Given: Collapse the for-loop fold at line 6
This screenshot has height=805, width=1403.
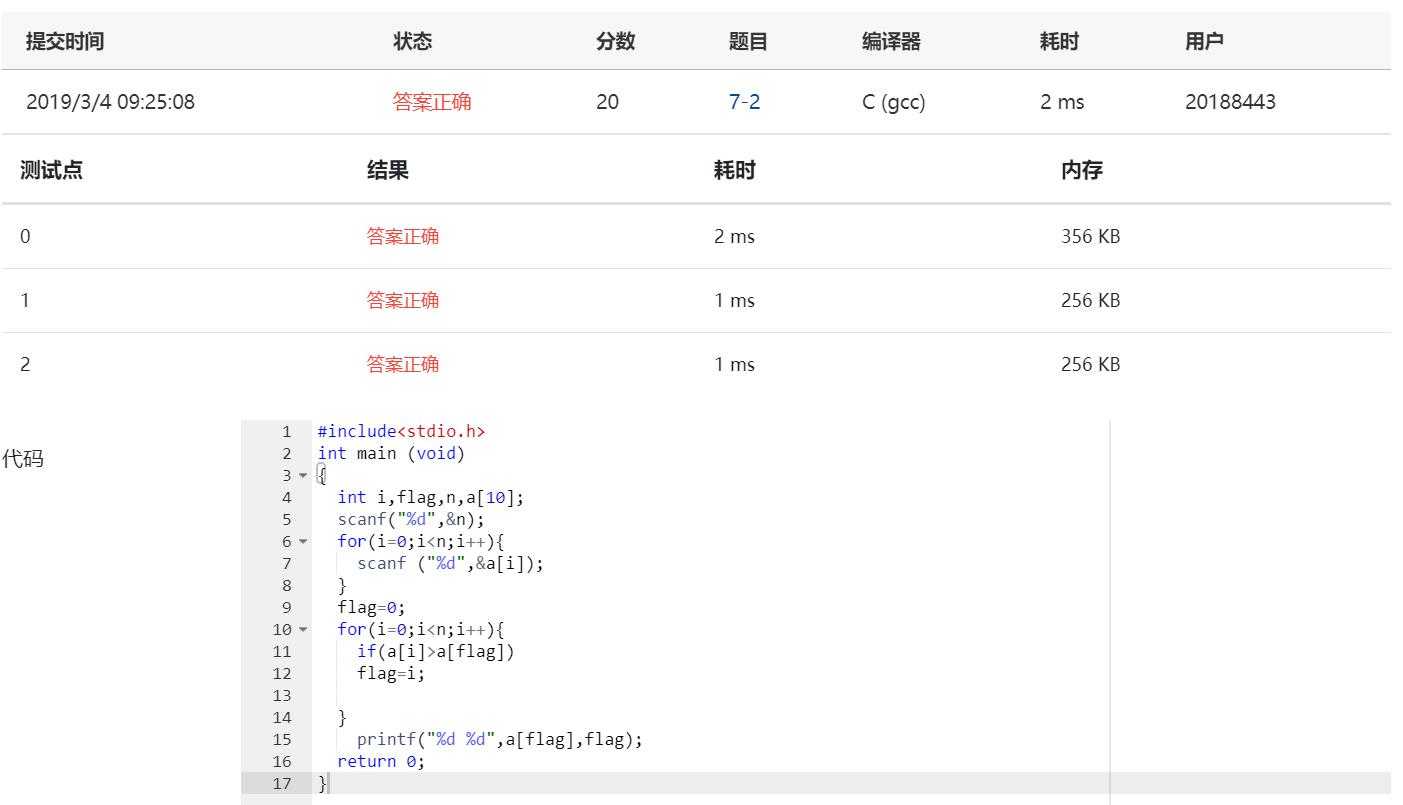Looking at the screenshot, I should pos(304,542).
